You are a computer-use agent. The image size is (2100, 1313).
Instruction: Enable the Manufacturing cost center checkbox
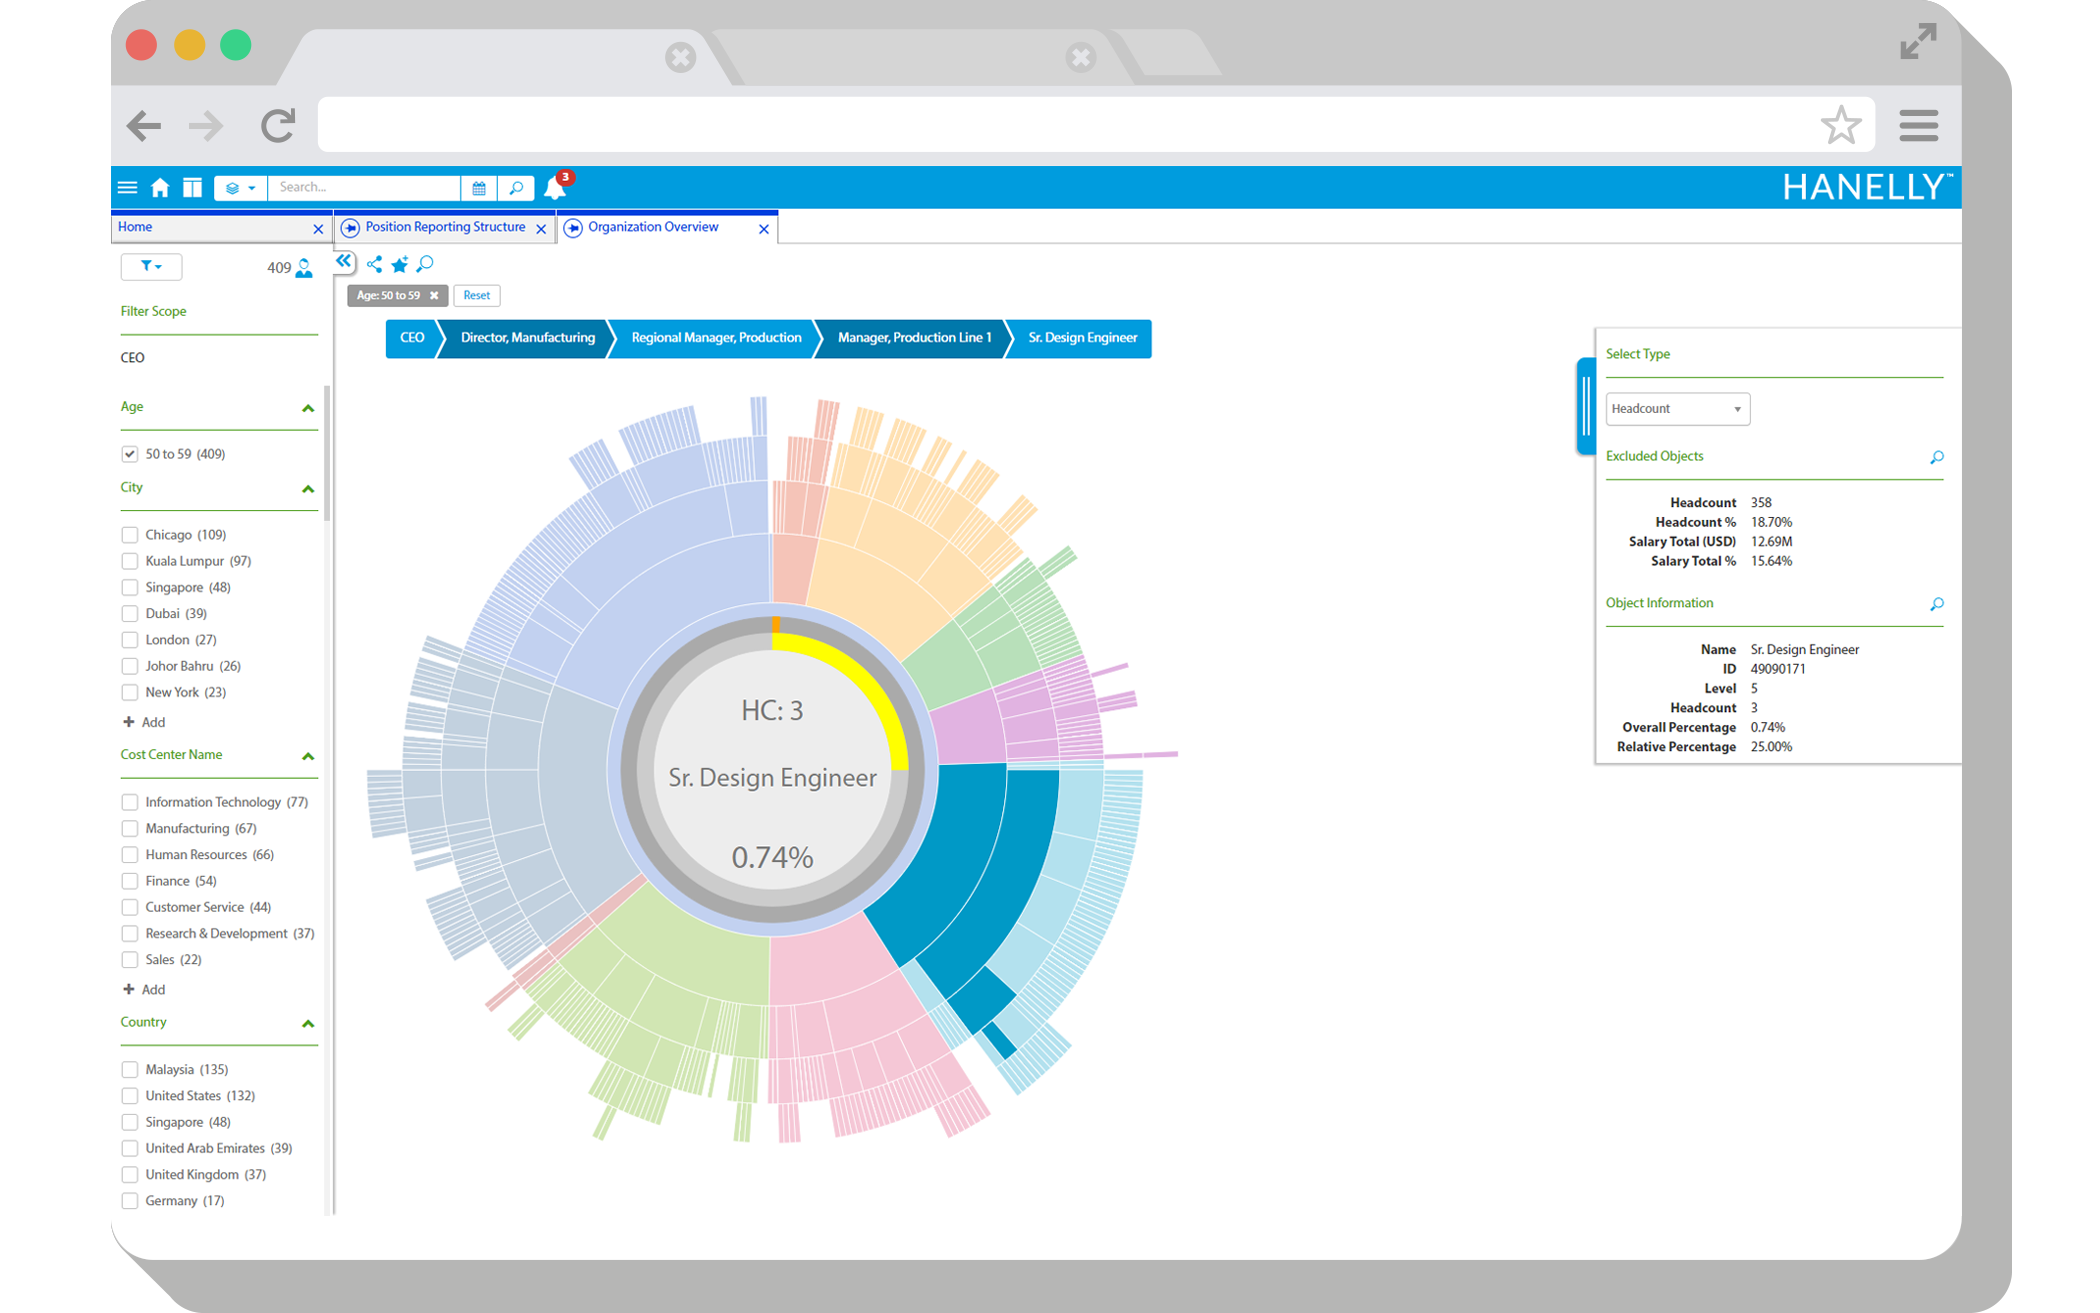(x=130, y=828)
